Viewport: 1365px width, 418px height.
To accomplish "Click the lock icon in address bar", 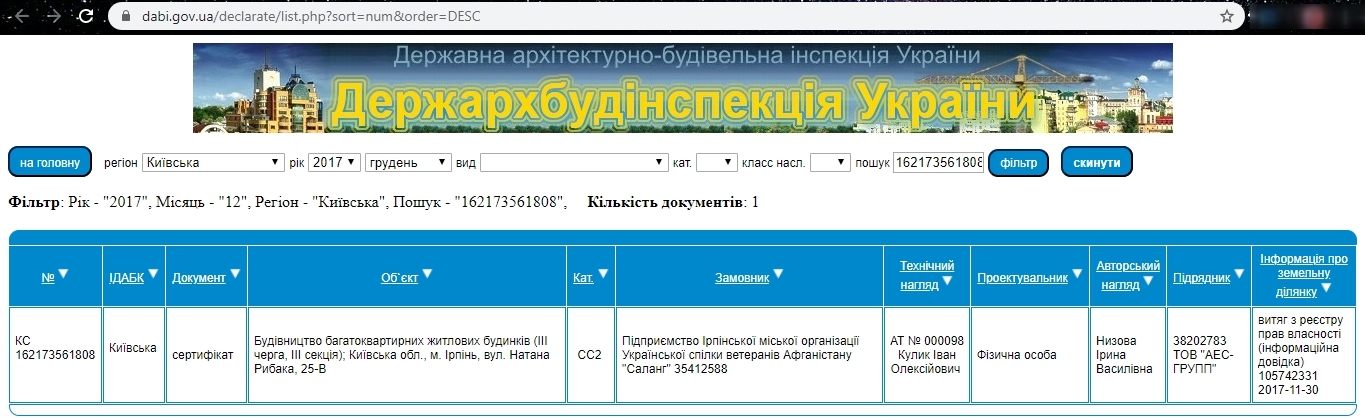I will 125,16.
